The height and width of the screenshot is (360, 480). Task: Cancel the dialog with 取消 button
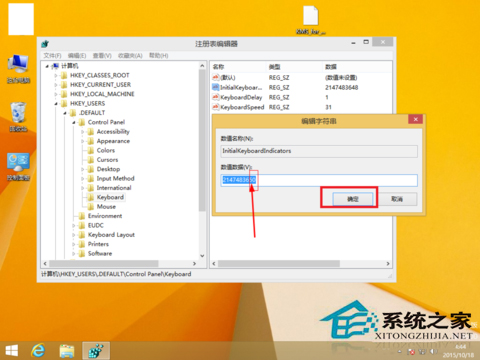(x=397, y=199)
